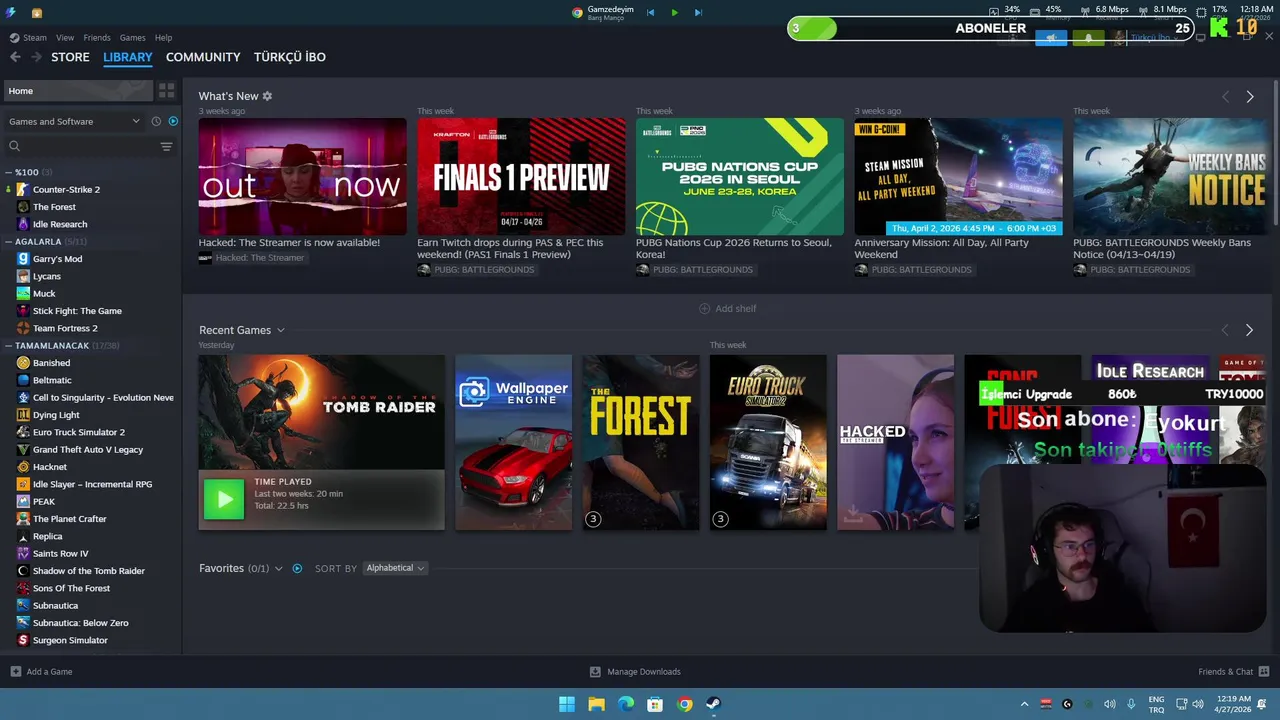Open the Friends menu
Screen dimensions: 1280x720
pyautogui.click(x=97, y=37)
